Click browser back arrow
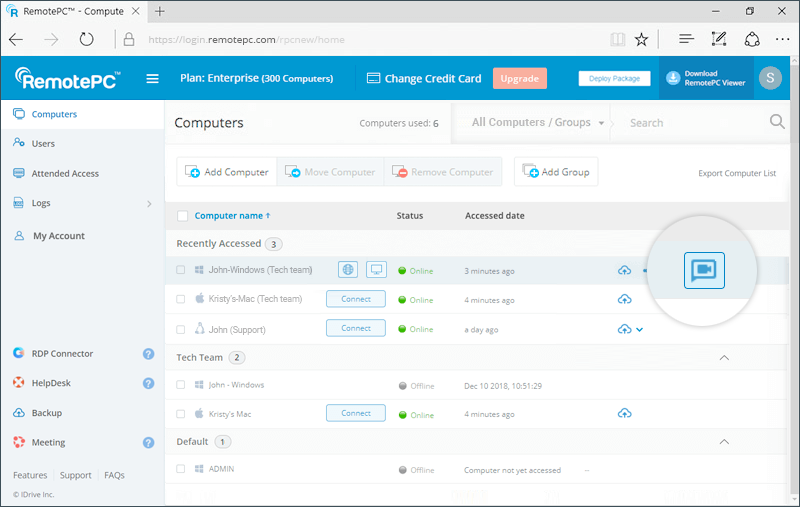Viewport: 800px width, 507px height. [x=16, y=39]
